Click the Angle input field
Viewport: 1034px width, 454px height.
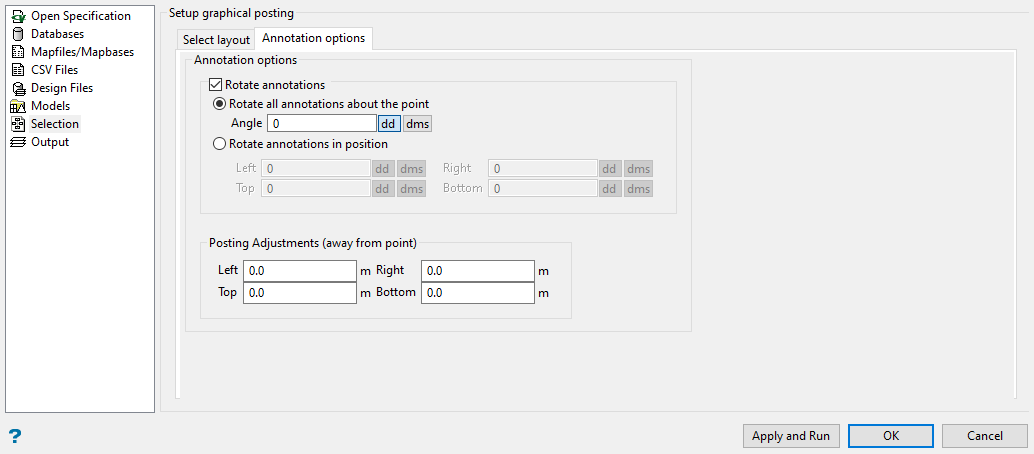[x=321, y=124]
